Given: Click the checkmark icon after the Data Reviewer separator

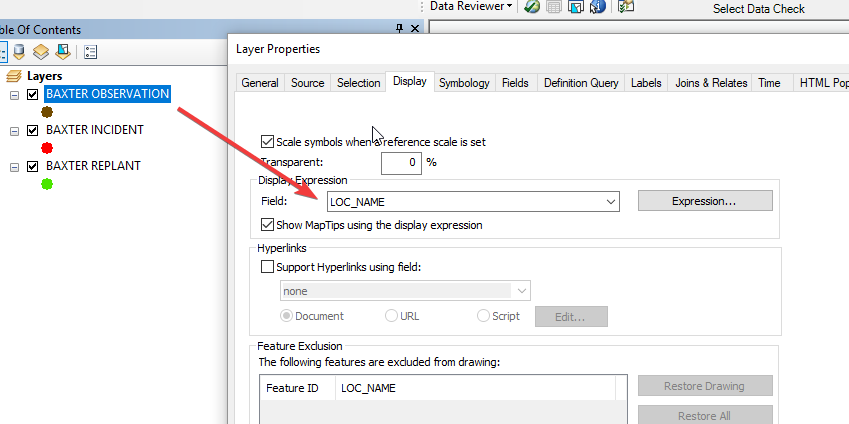Looking at the screenshot, I should (626, 7).
